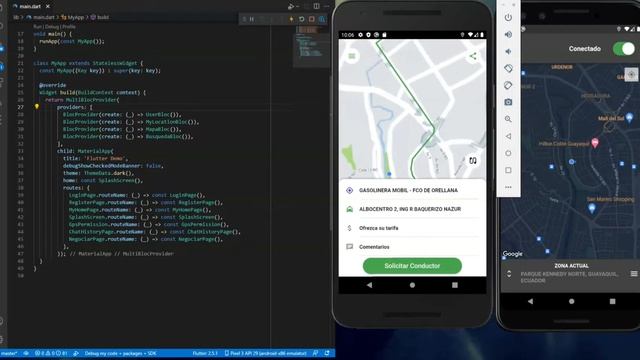
Task: Select the emulator zoom magnifier icon
Action: point(508,119)
